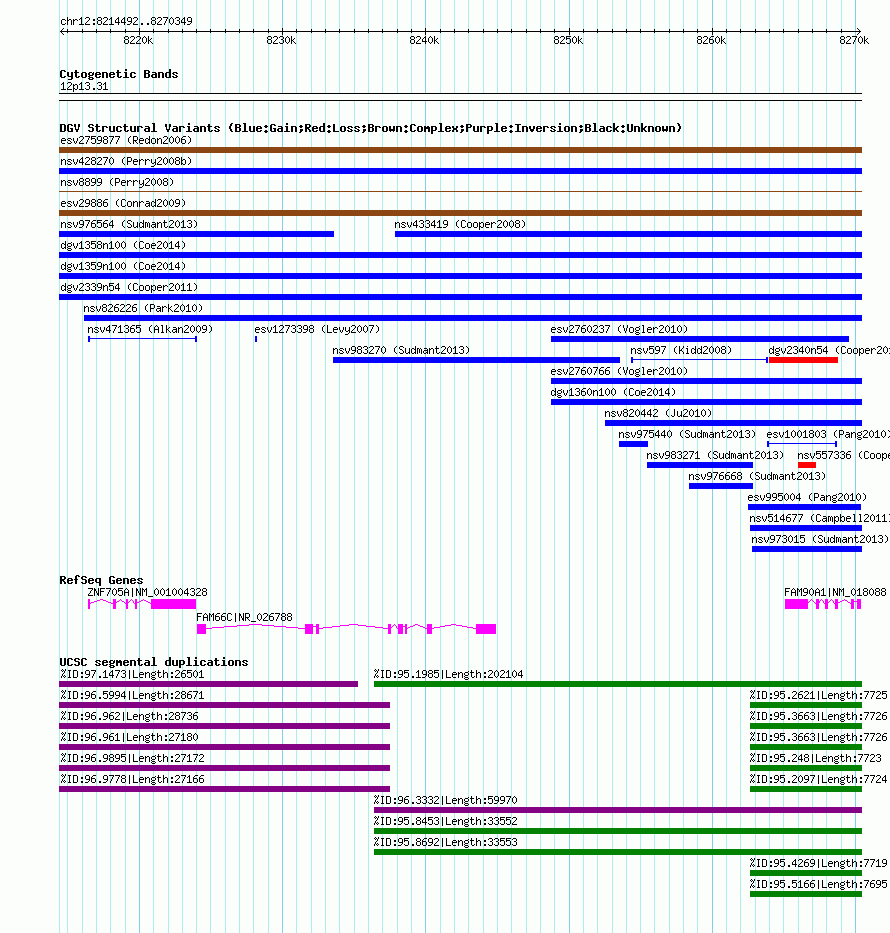Click the dgv1359n100 (Coe2014) label
Viewport: 890px width, 933px height.
pyautogui.click(x=123, y=266)
